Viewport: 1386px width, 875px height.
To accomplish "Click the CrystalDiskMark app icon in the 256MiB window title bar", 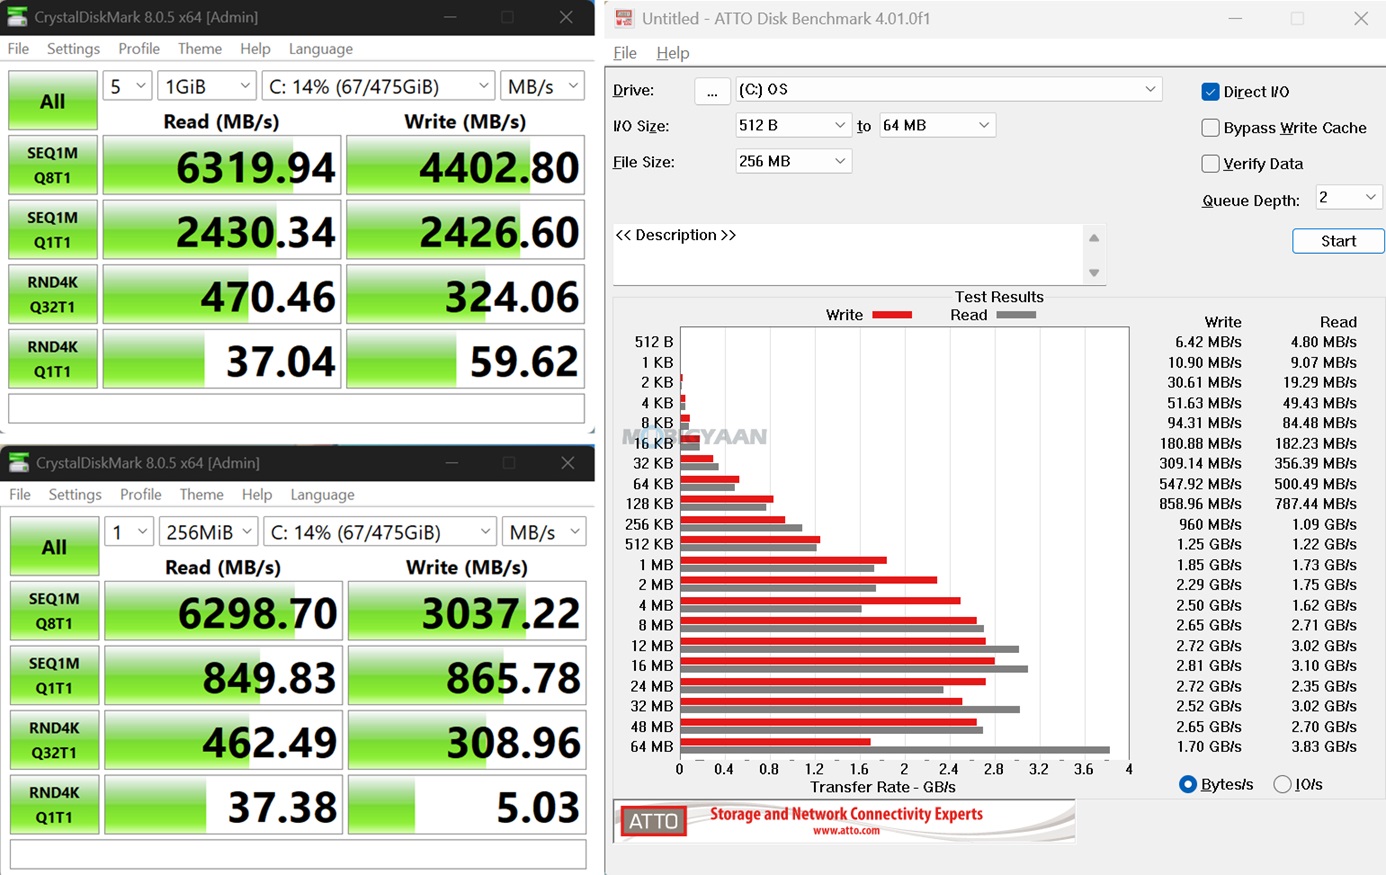I will (x=19, y=462).
